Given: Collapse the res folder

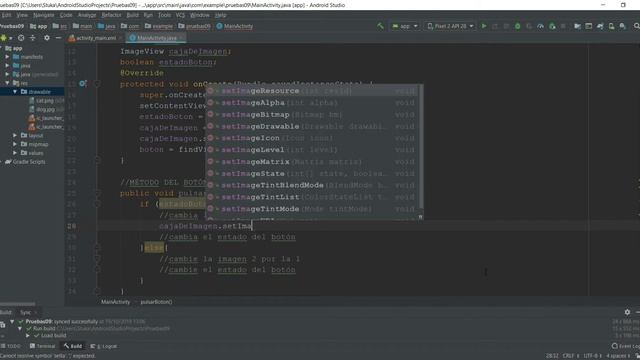Looking at the screenshot, I should pyautogui.click(x=7, y=83).
